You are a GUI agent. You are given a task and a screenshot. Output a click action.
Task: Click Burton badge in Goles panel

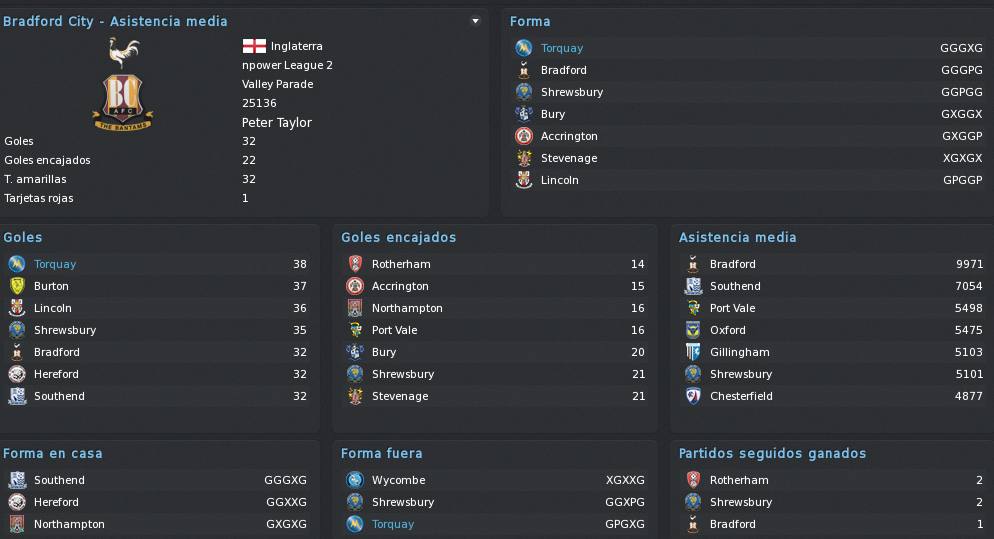click(17, 286)
